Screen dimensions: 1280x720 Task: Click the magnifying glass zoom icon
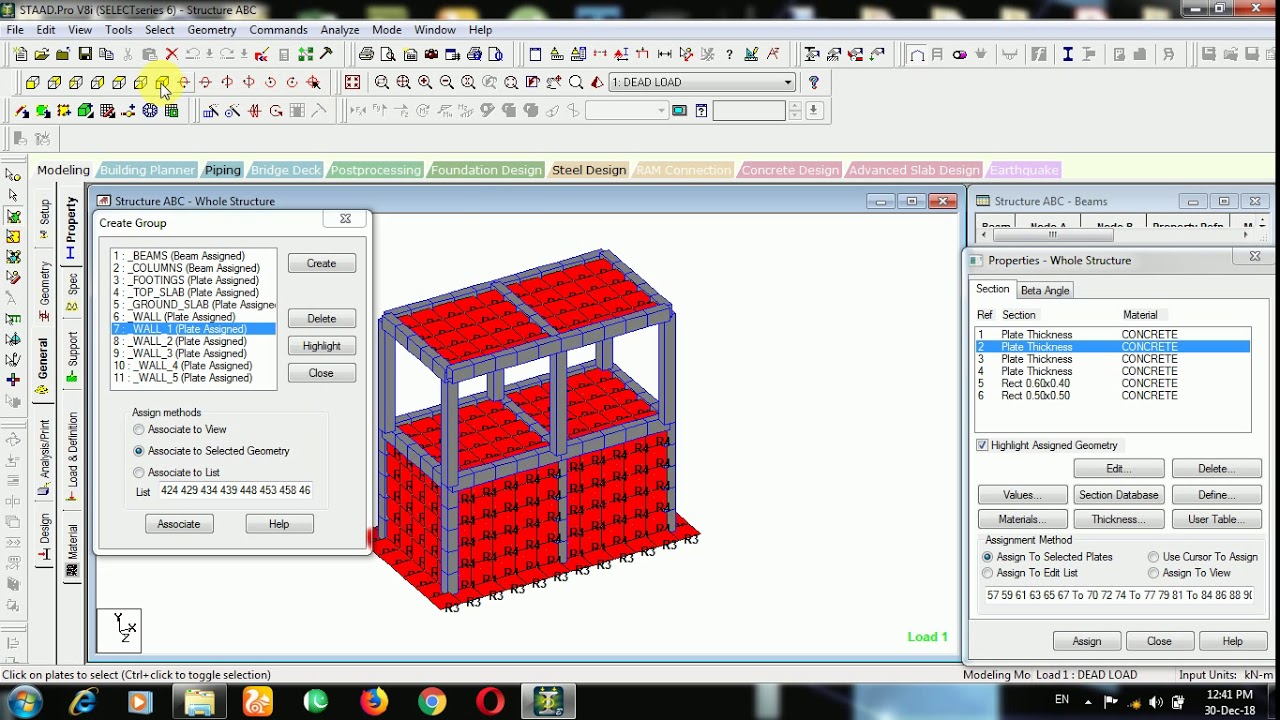(576, 82)
